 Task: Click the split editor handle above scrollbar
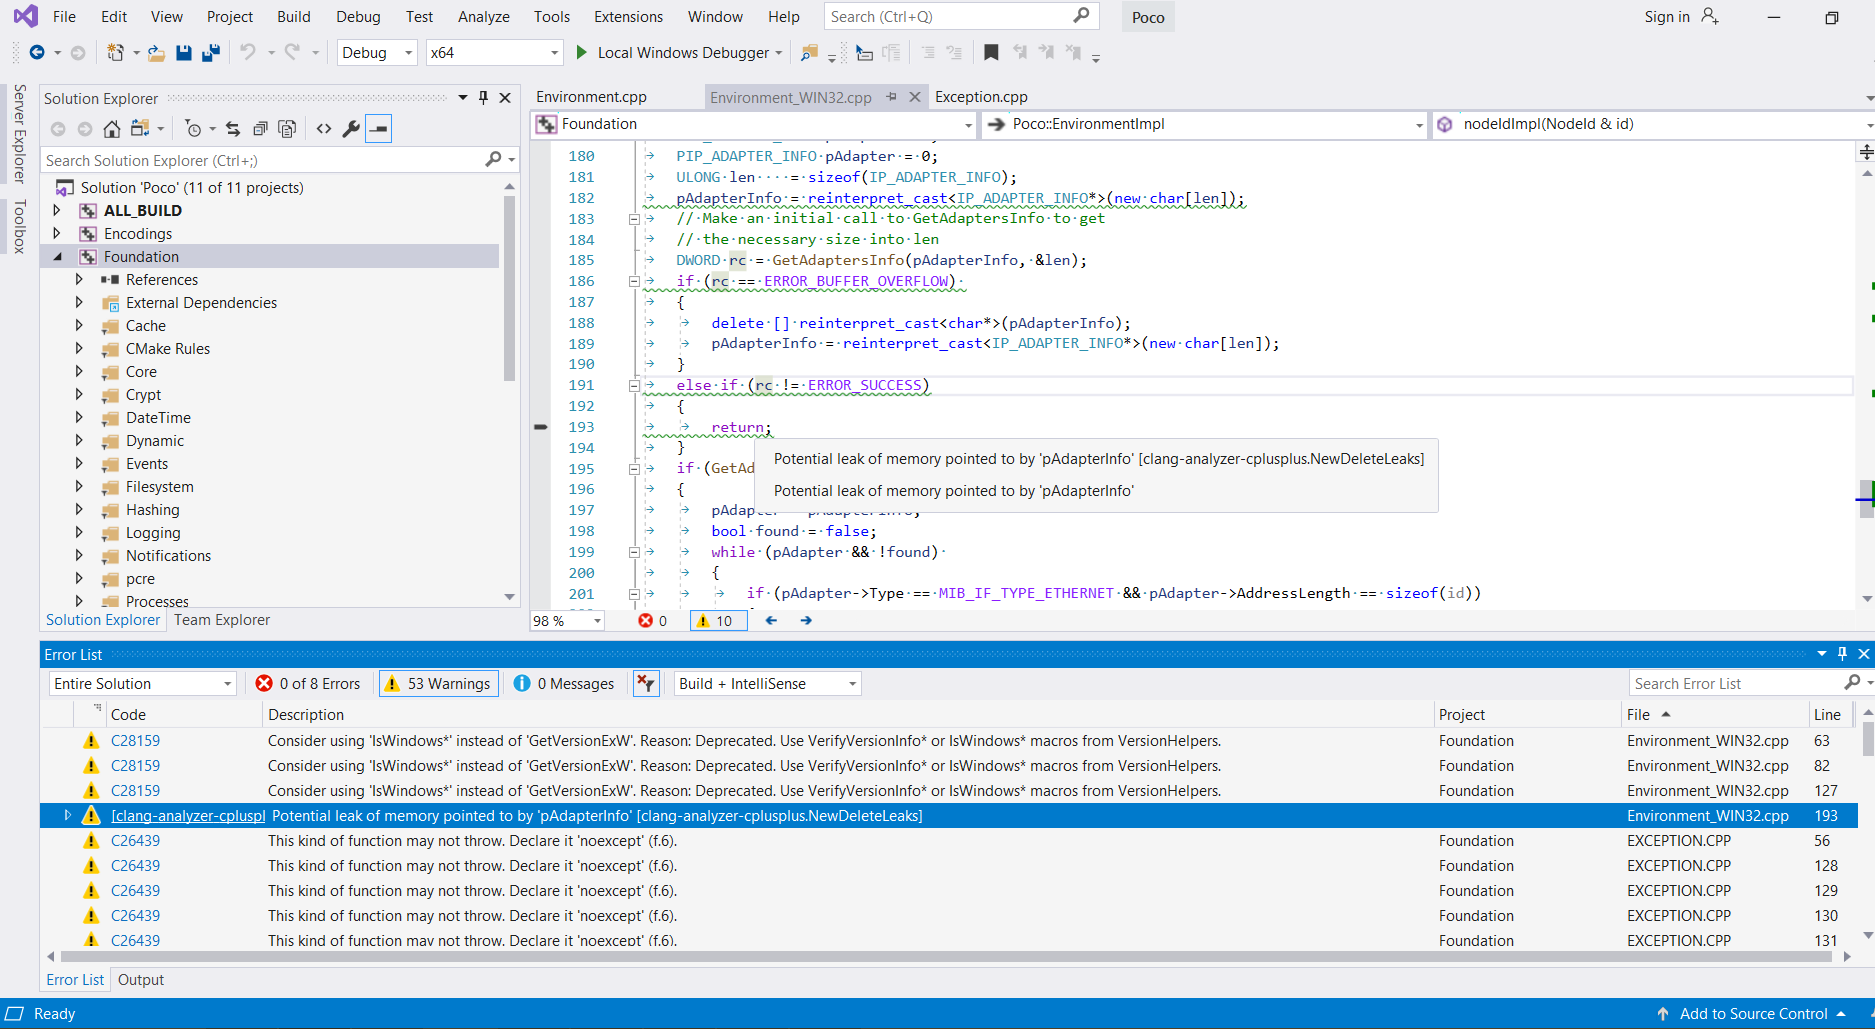point(1866,152)
